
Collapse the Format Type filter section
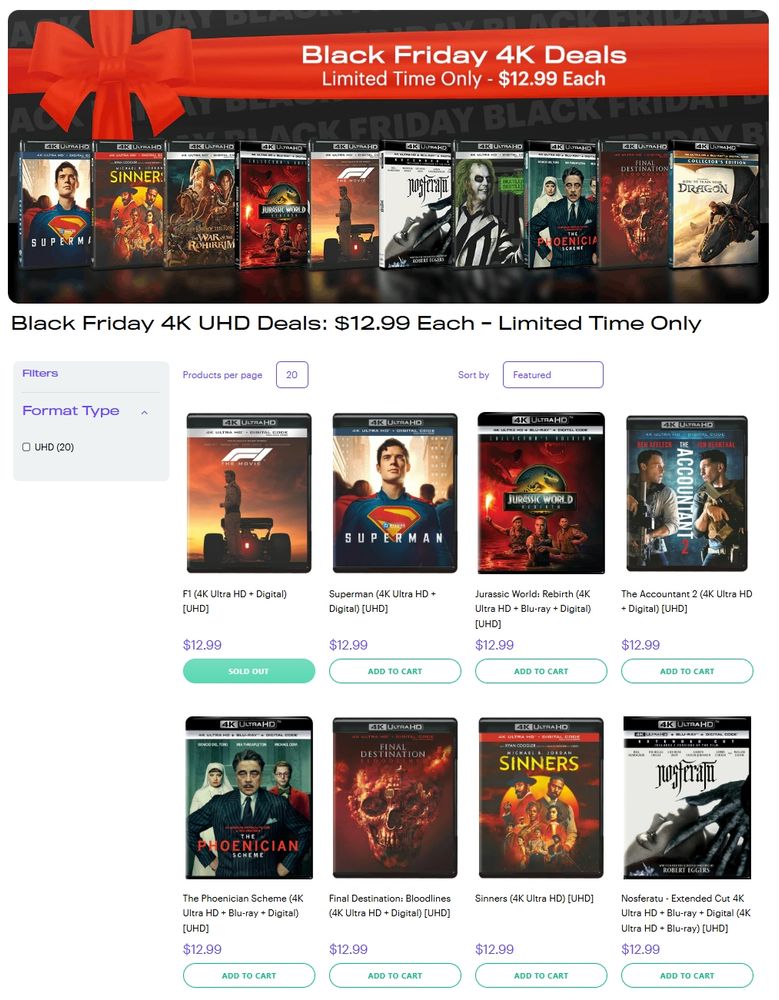pos(145,412)
